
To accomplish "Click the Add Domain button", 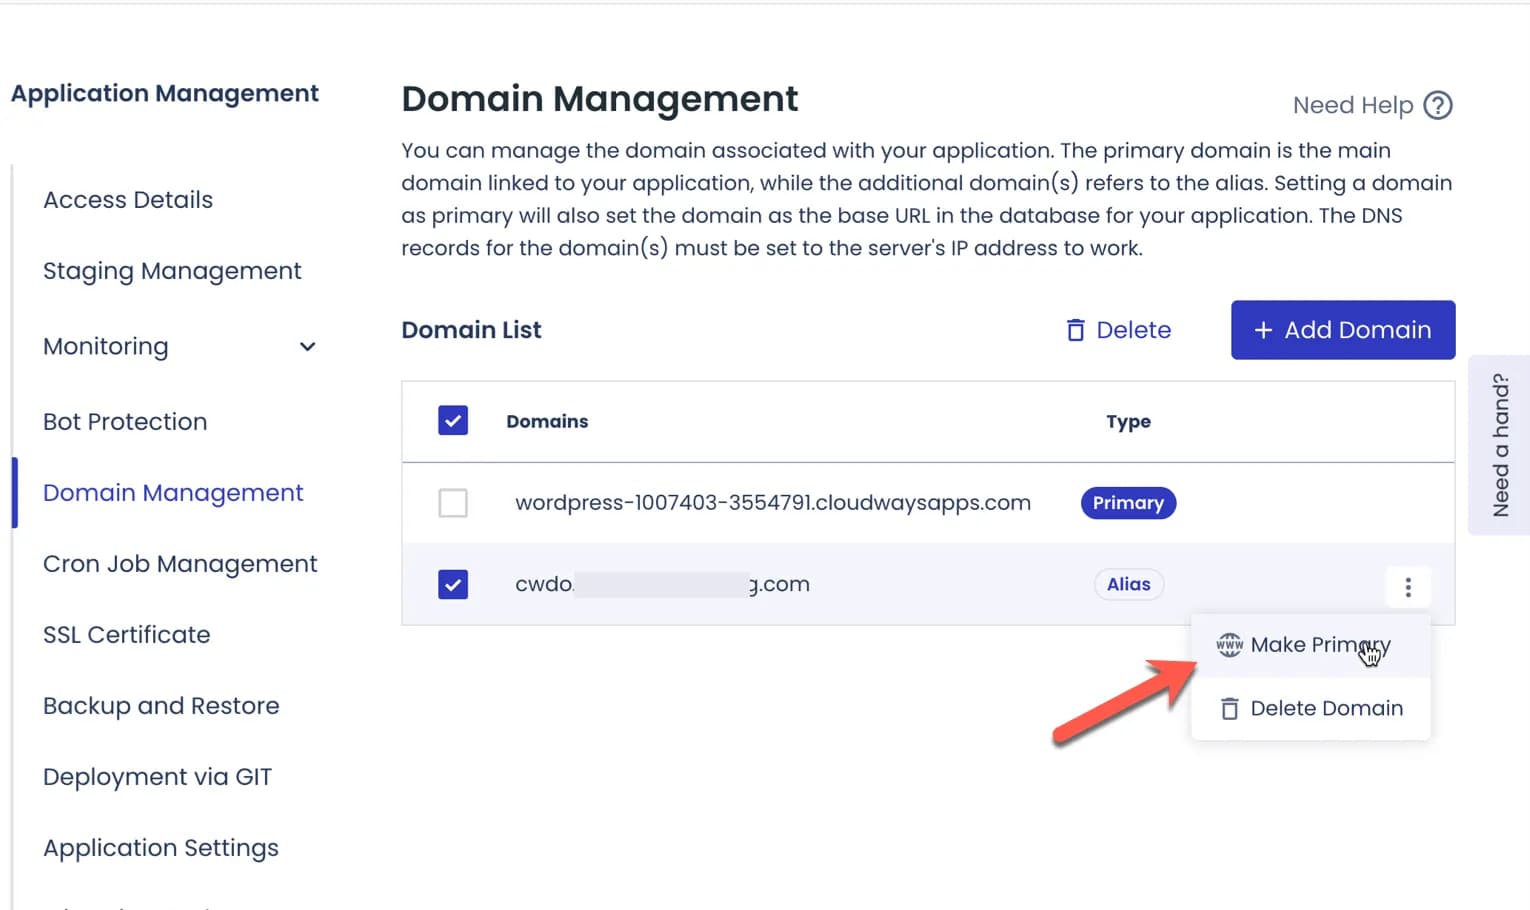I will click(1342, 330).
